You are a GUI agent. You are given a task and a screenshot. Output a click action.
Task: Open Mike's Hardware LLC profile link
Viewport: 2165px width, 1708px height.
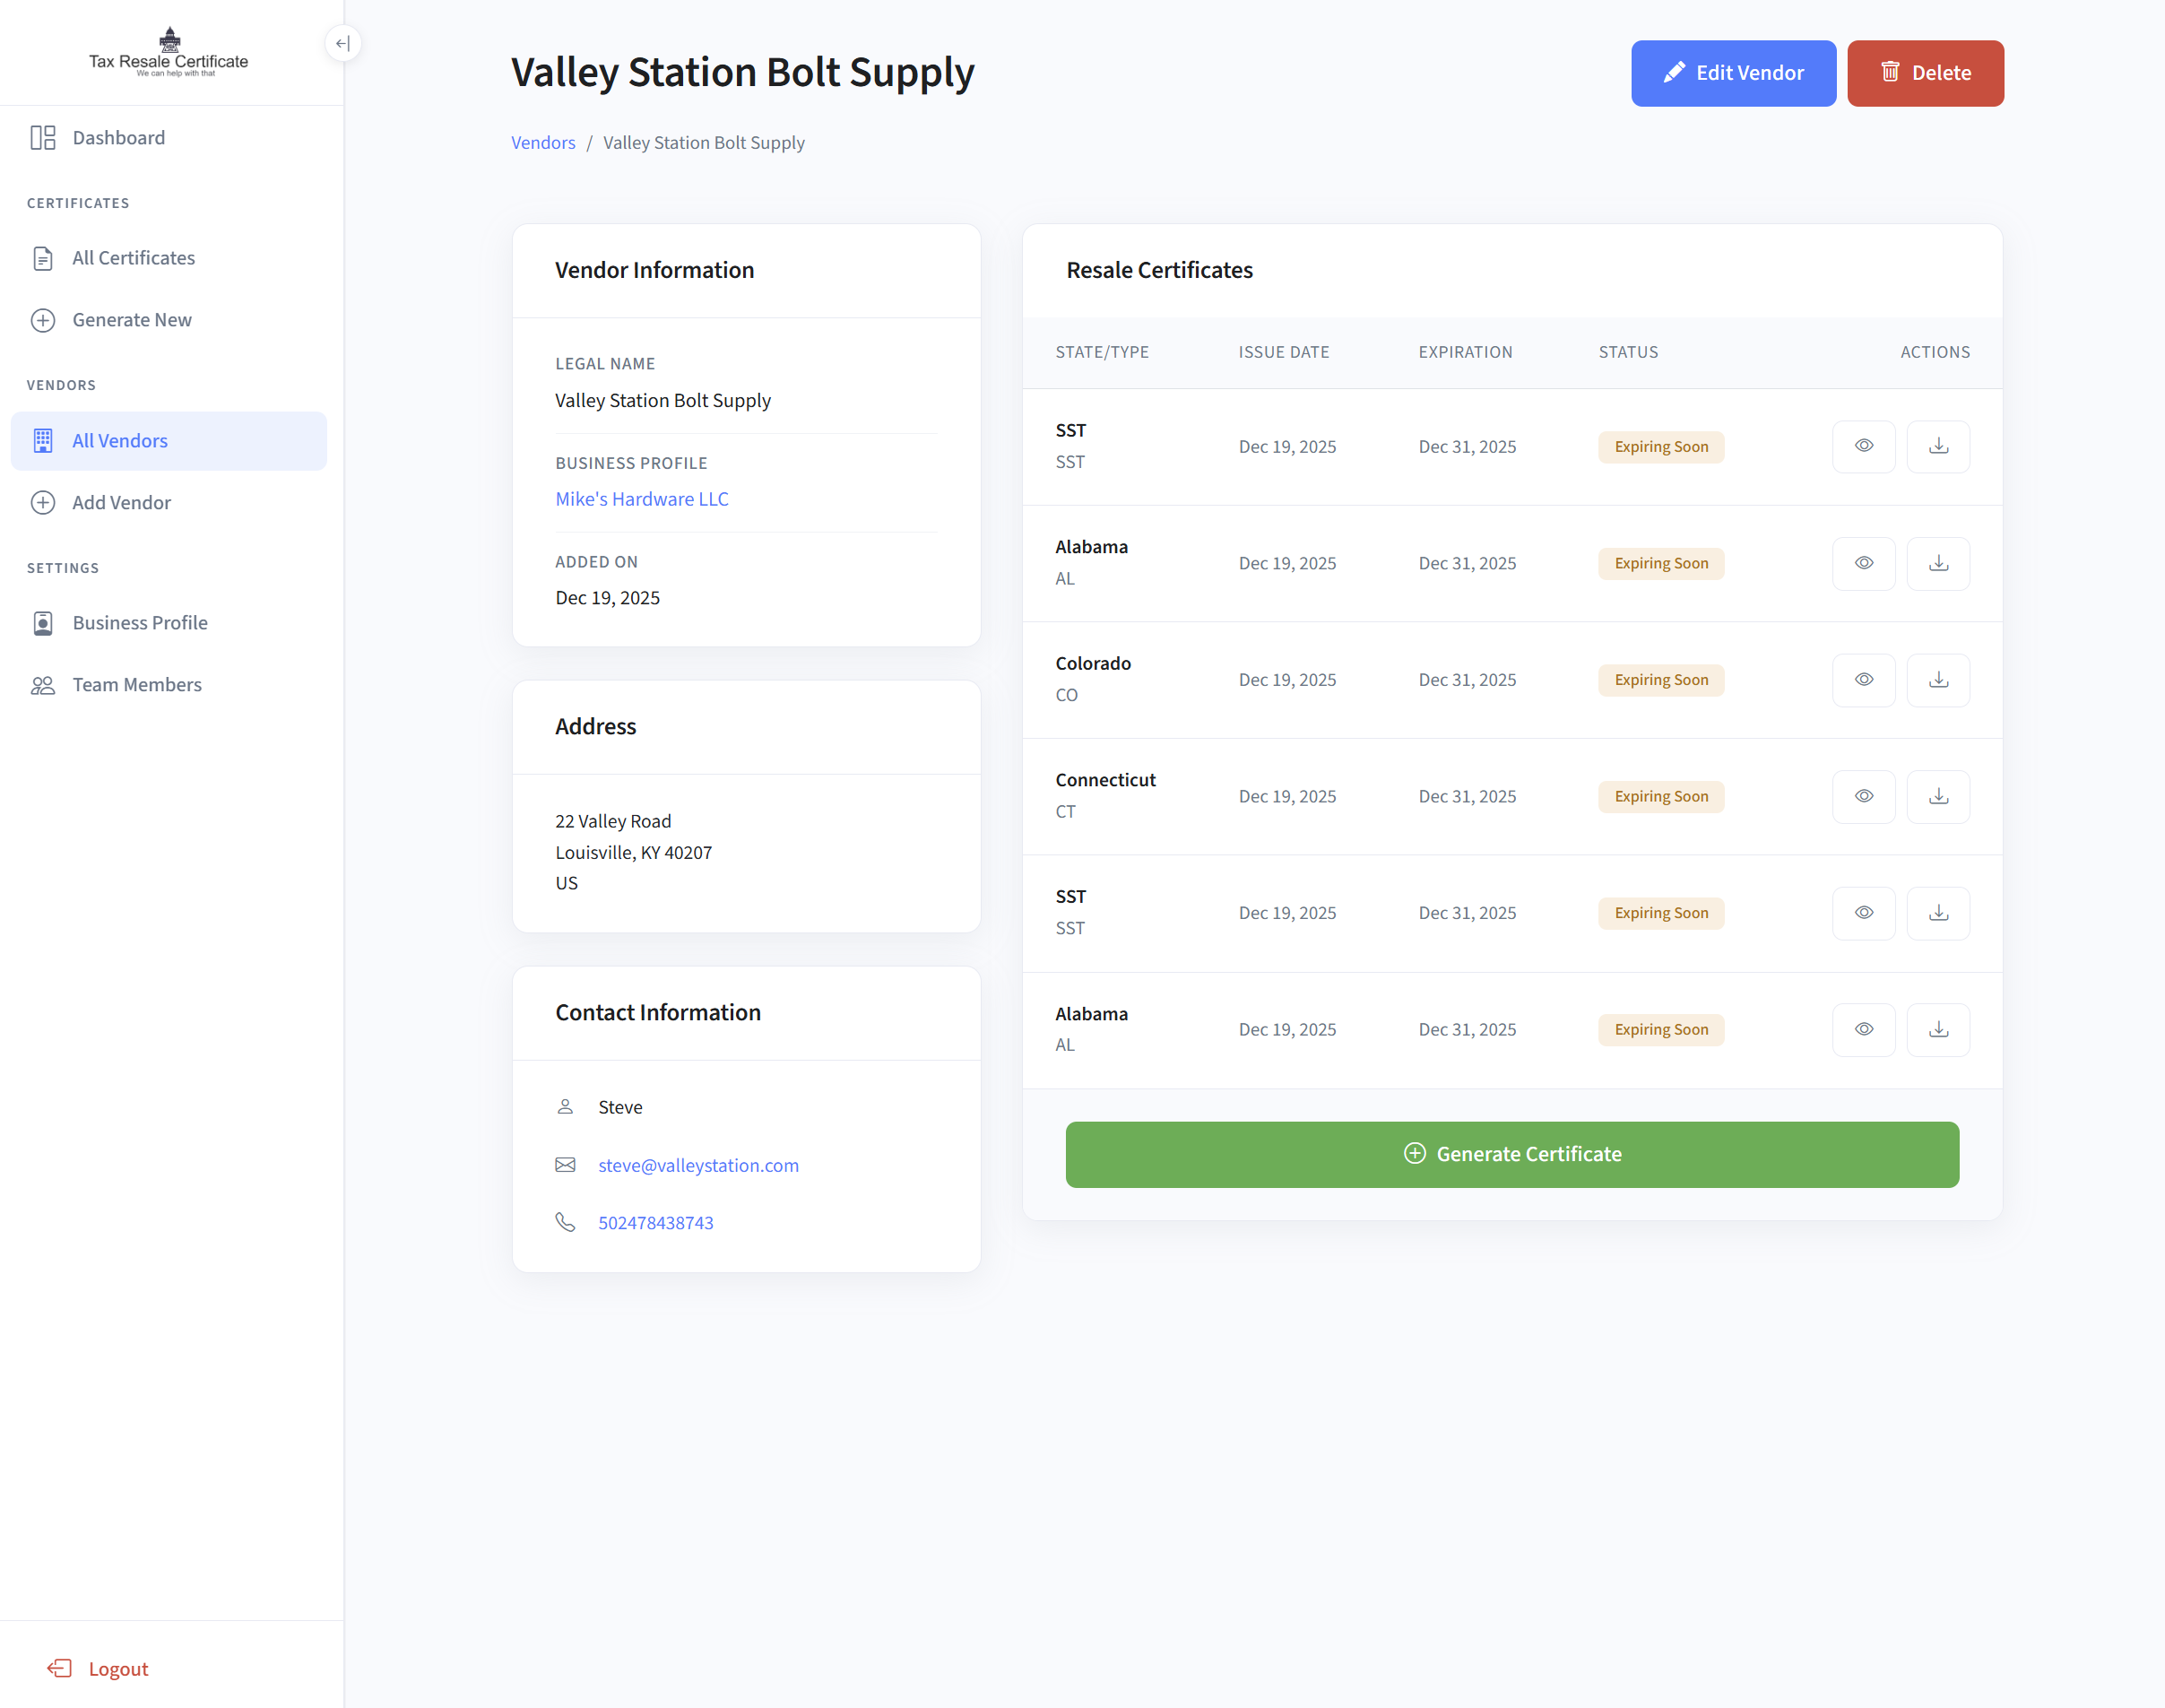(x=641, y=498)
